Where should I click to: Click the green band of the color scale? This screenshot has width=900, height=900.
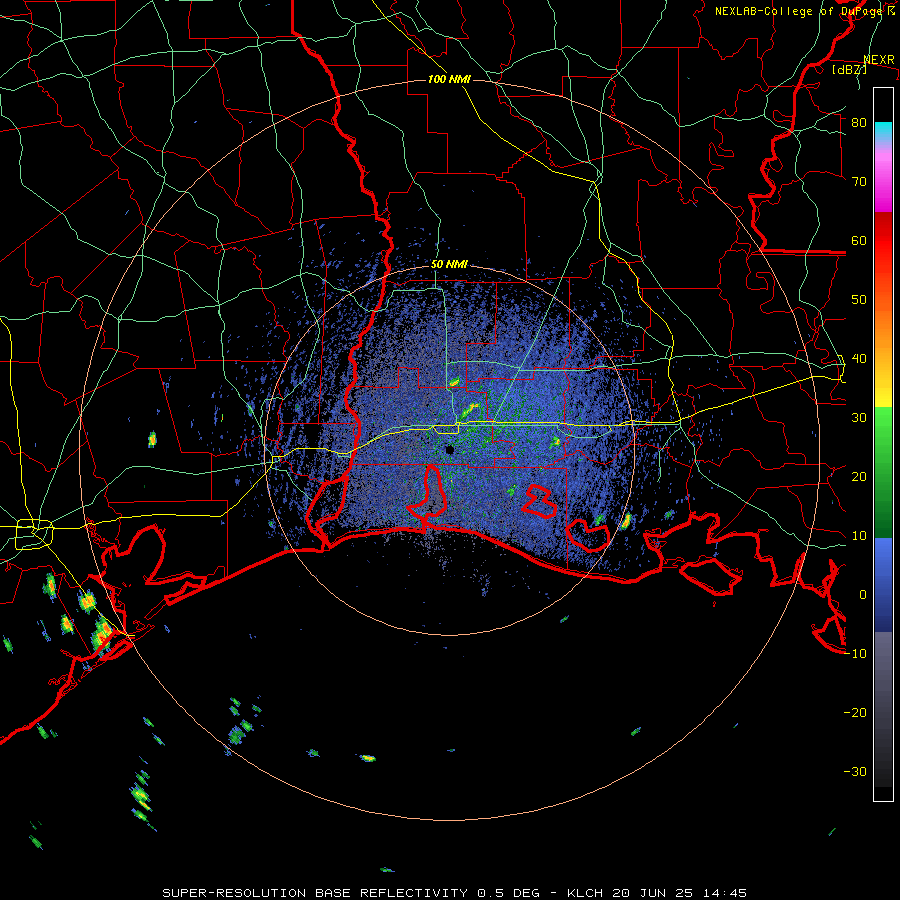pos(883,472)
